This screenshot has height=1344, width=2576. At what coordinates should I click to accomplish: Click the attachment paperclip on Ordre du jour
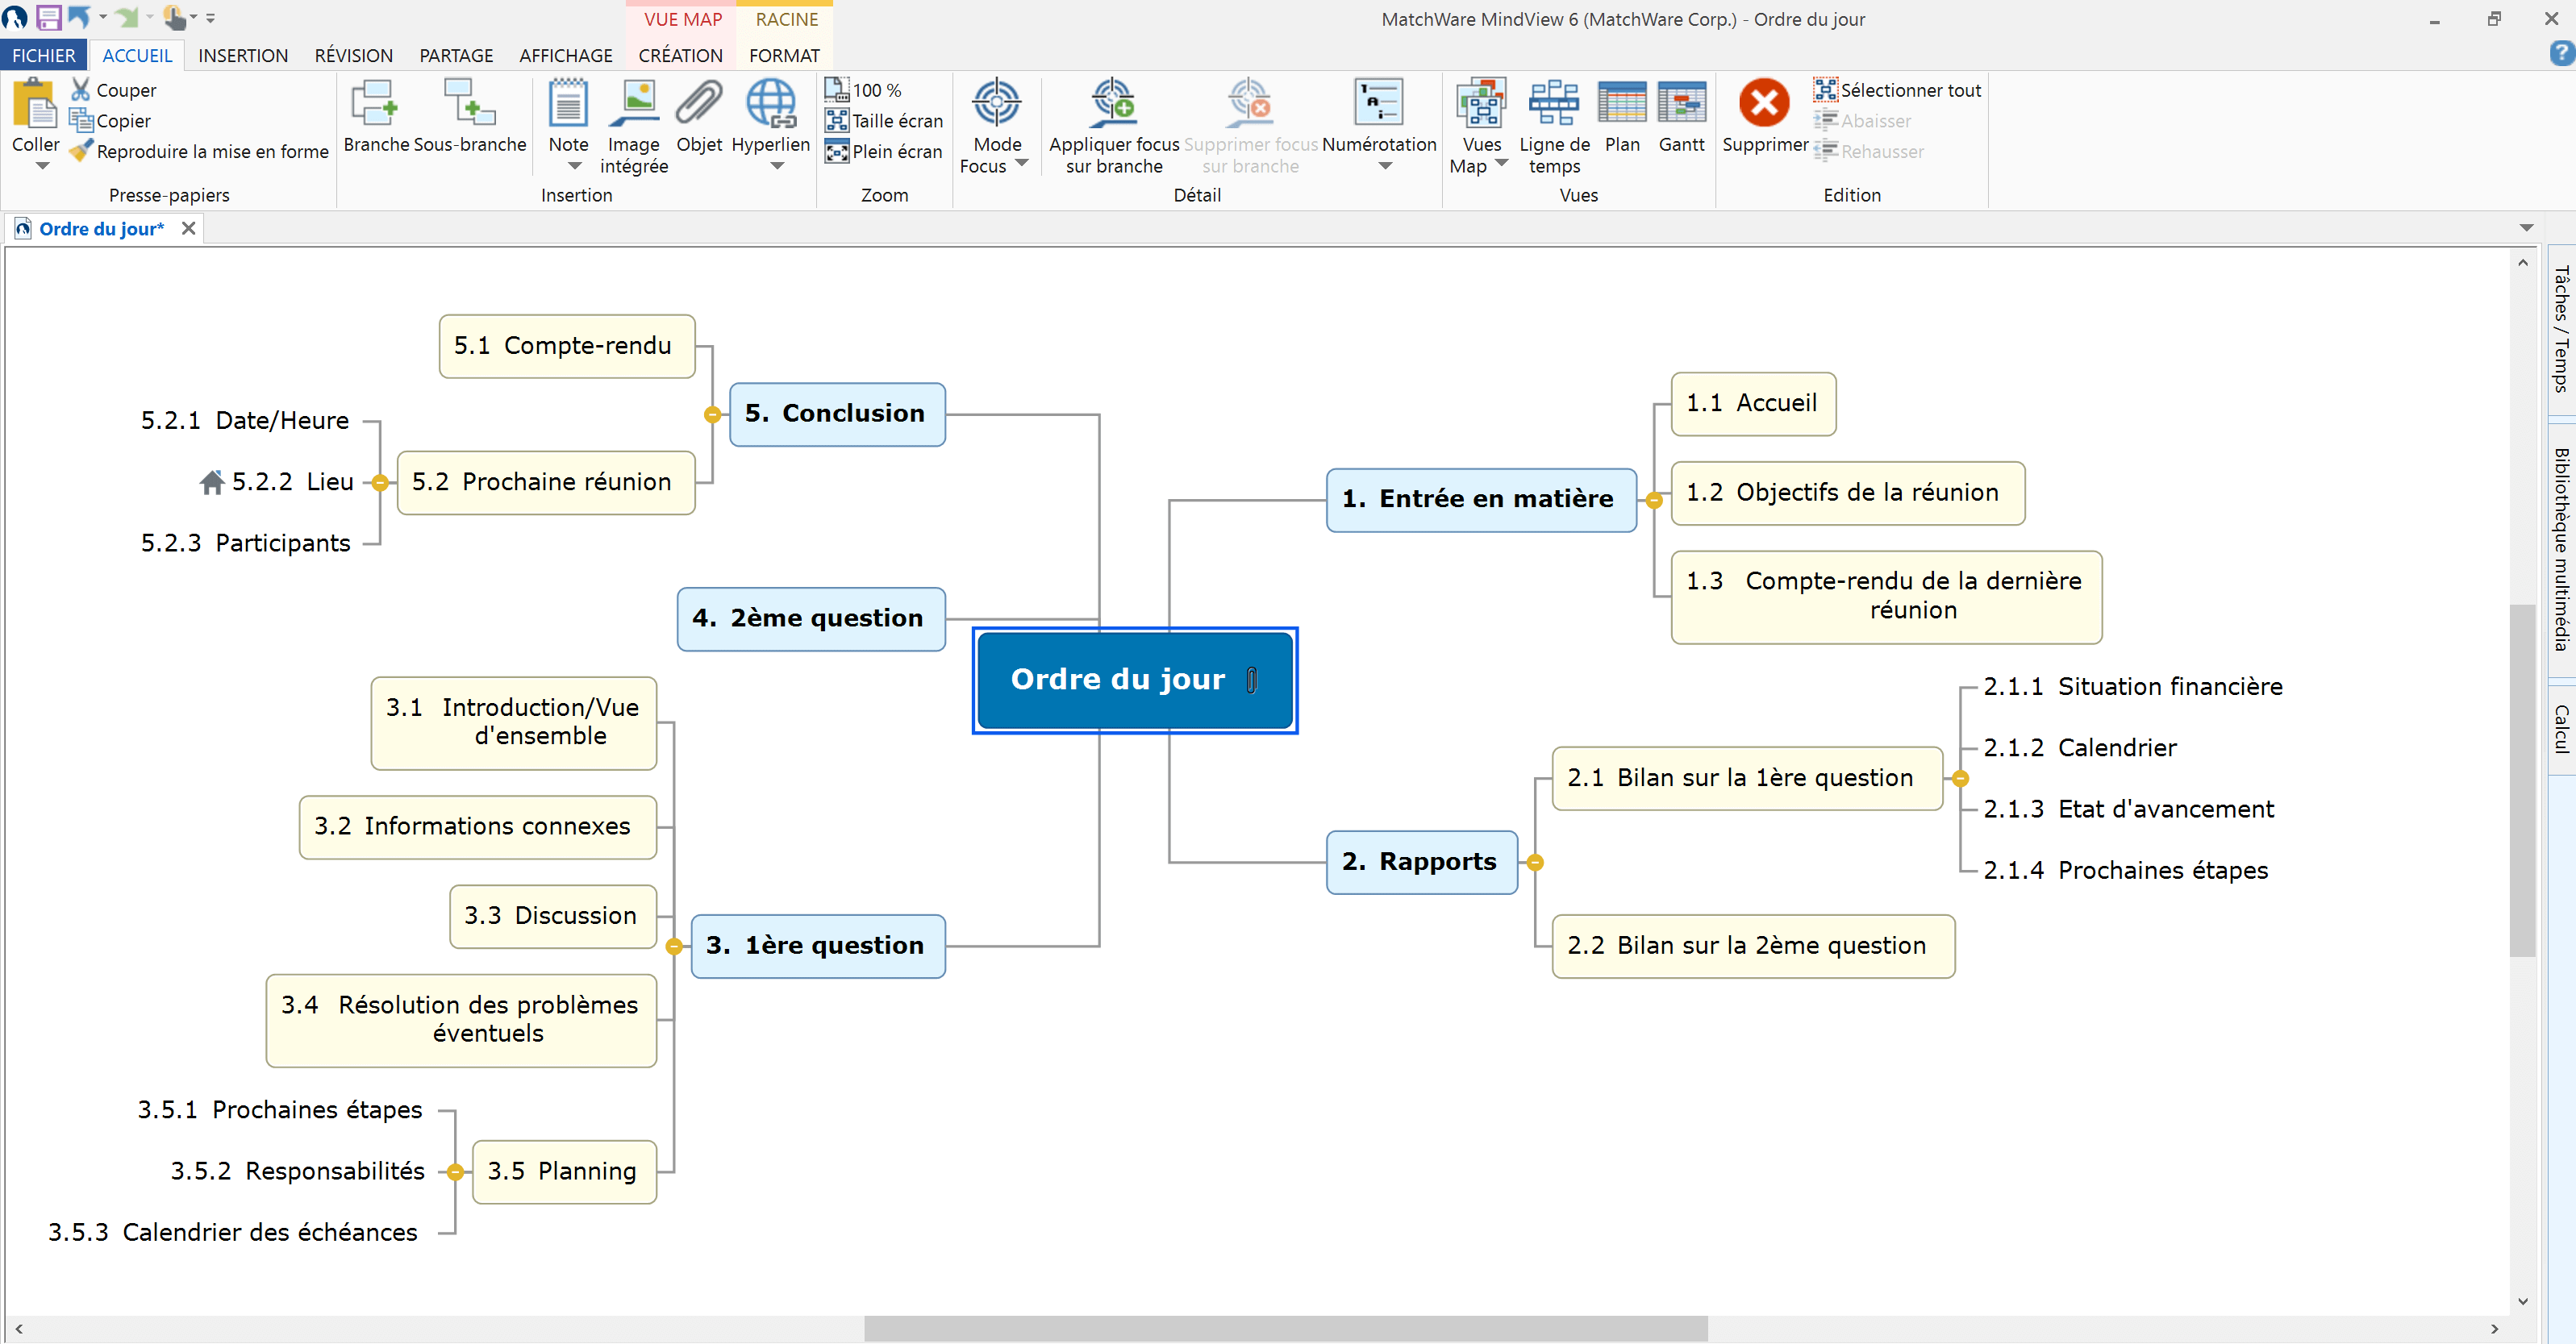pos(1252,680)
